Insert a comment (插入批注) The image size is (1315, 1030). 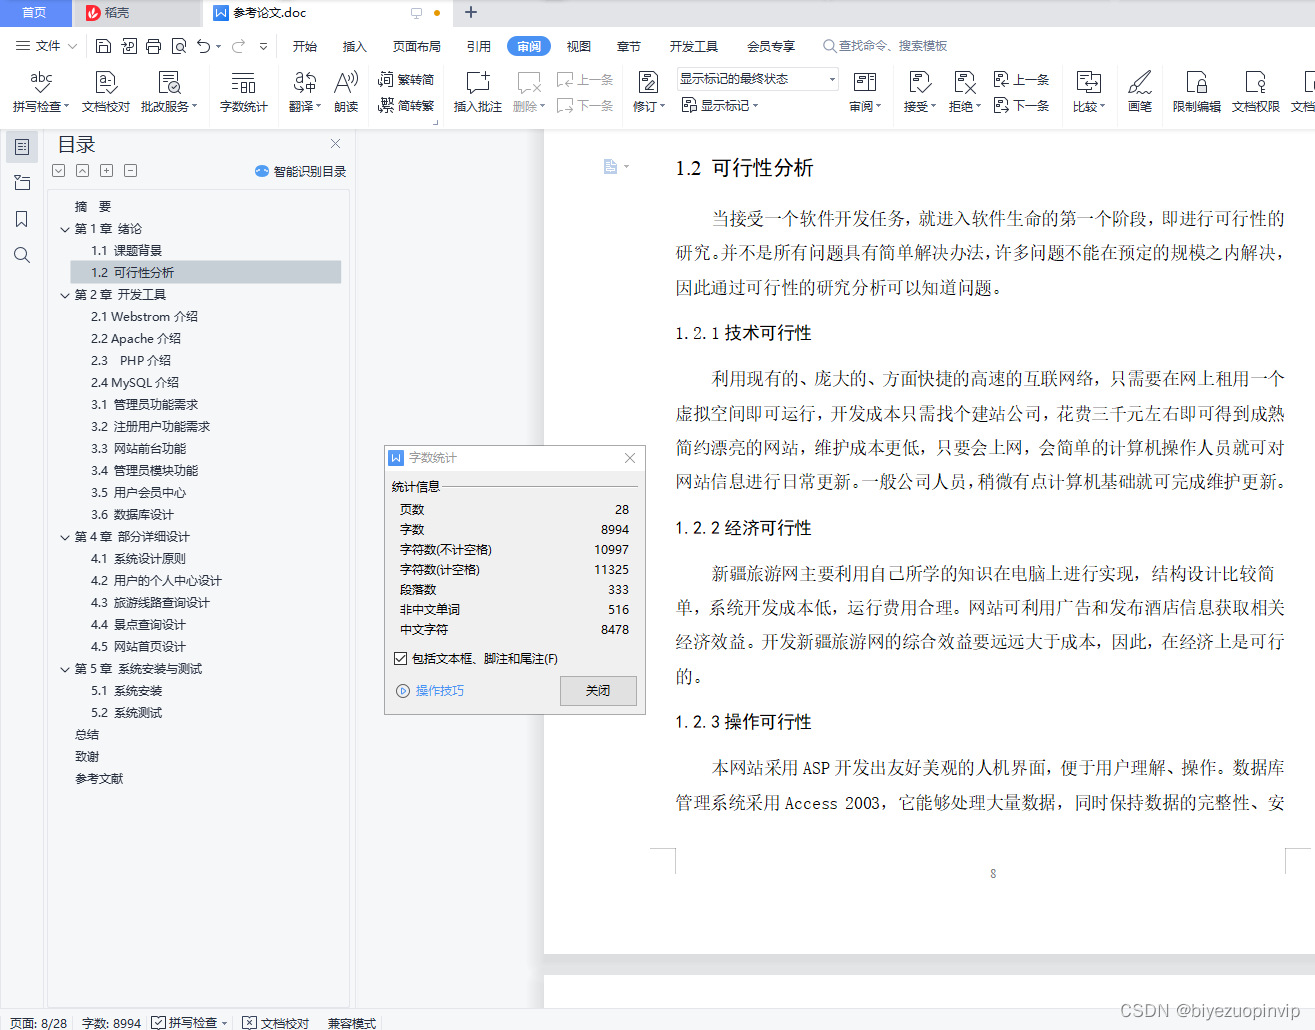tap(477, 91)
